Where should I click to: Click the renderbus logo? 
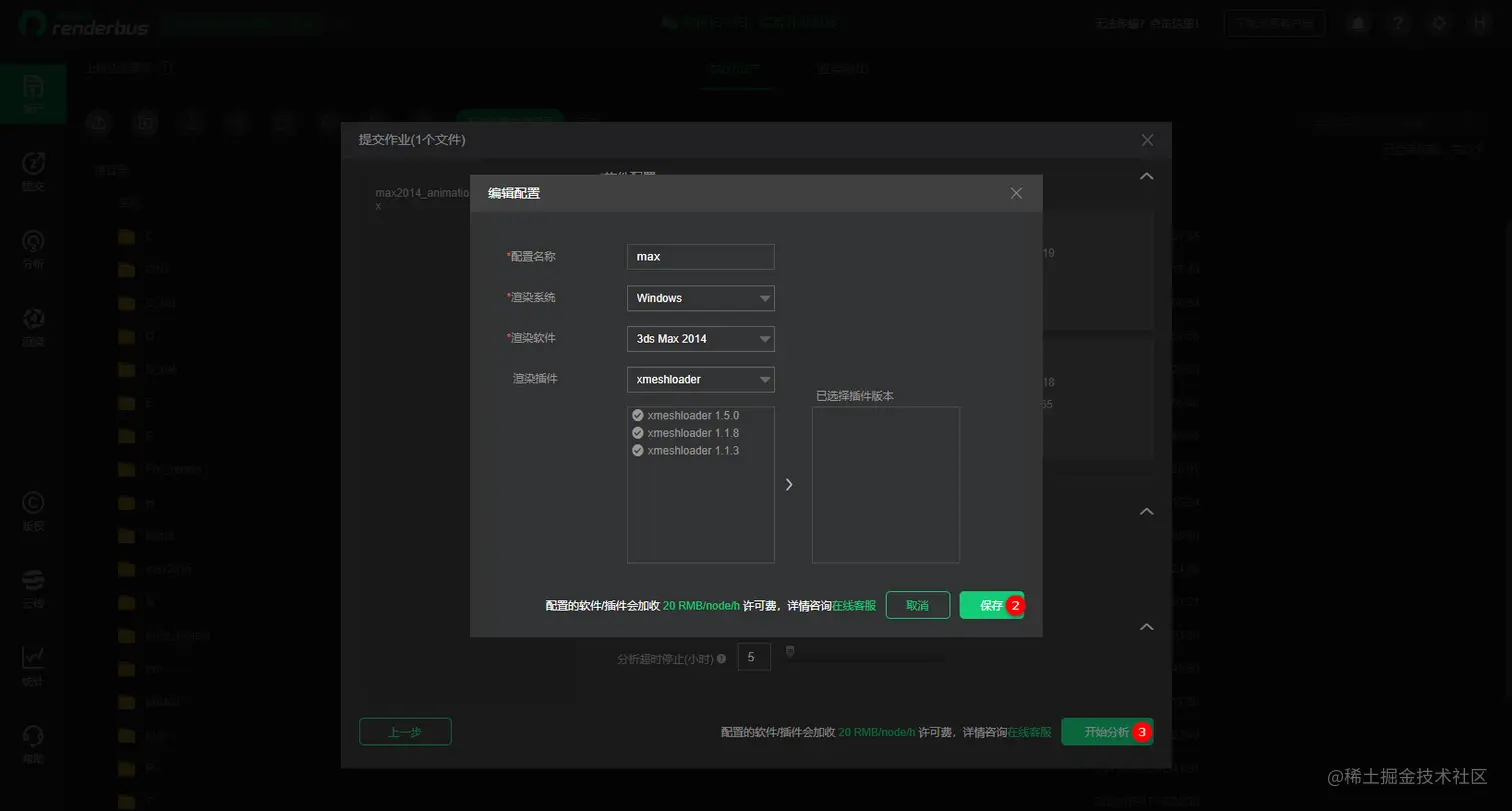[x=83, y=24]
